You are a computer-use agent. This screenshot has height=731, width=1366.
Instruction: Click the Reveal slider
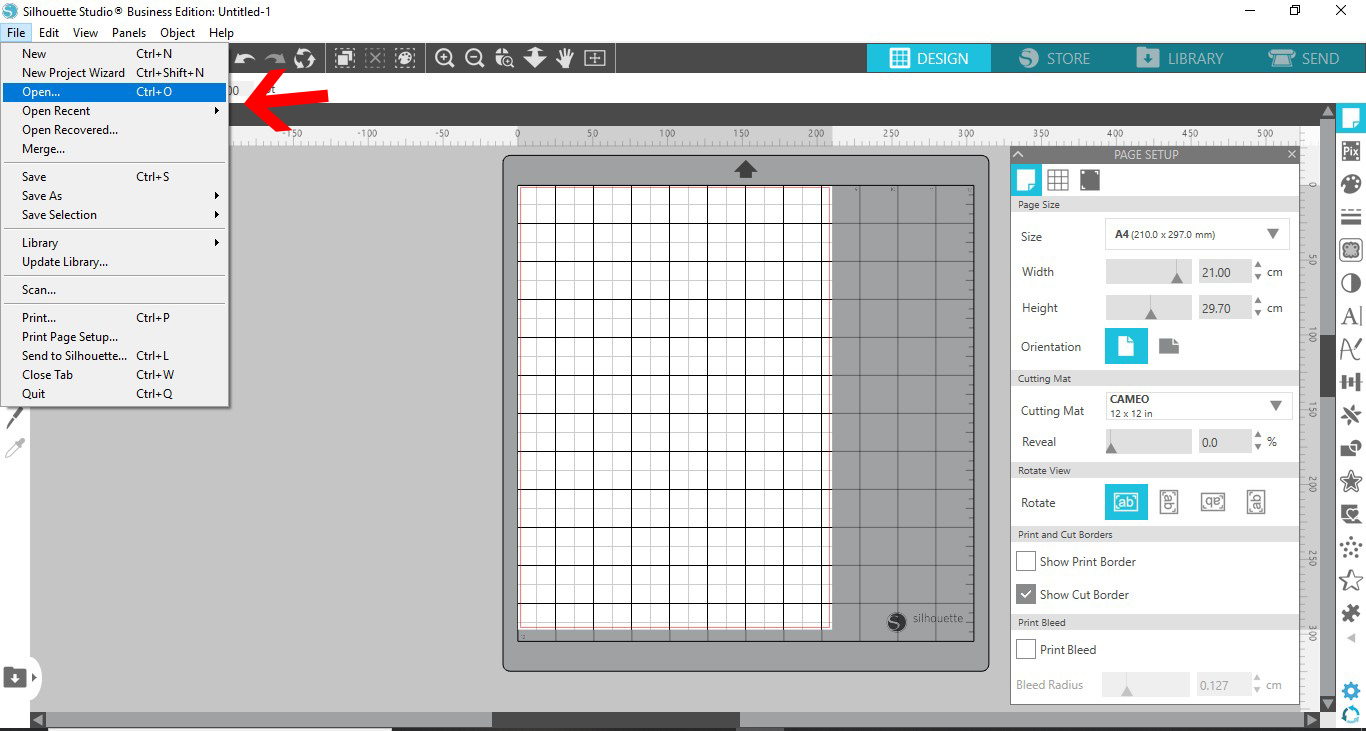[1148, 442]
